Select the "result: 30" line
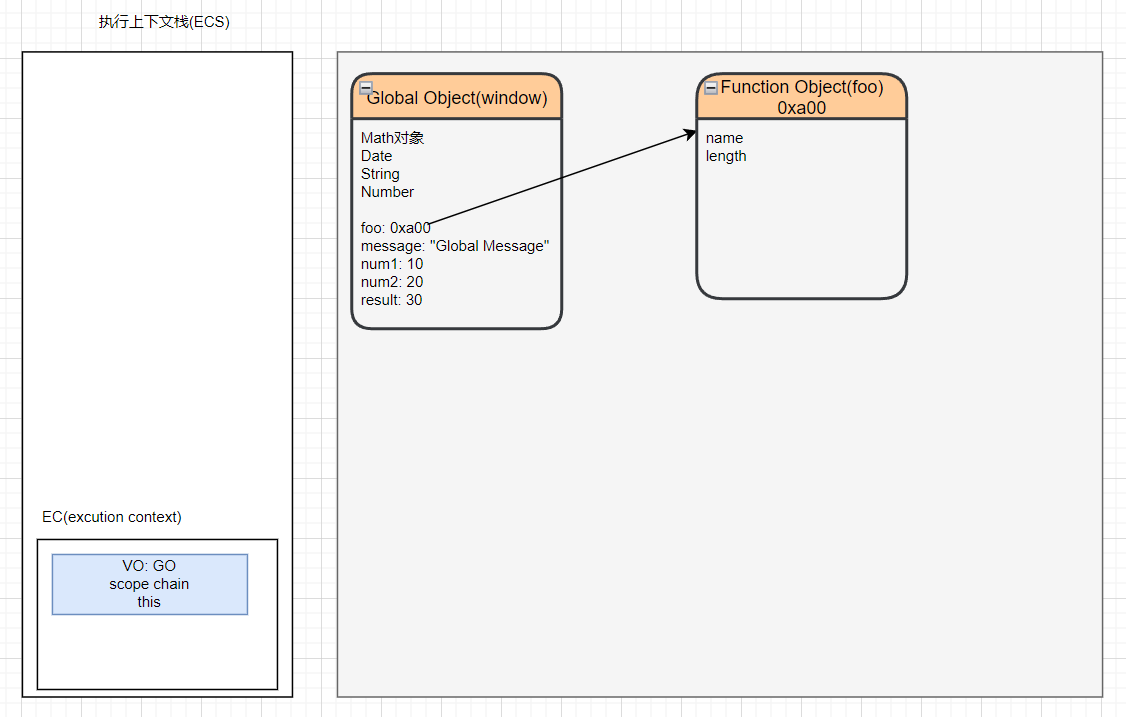 (x=391, y=300)
